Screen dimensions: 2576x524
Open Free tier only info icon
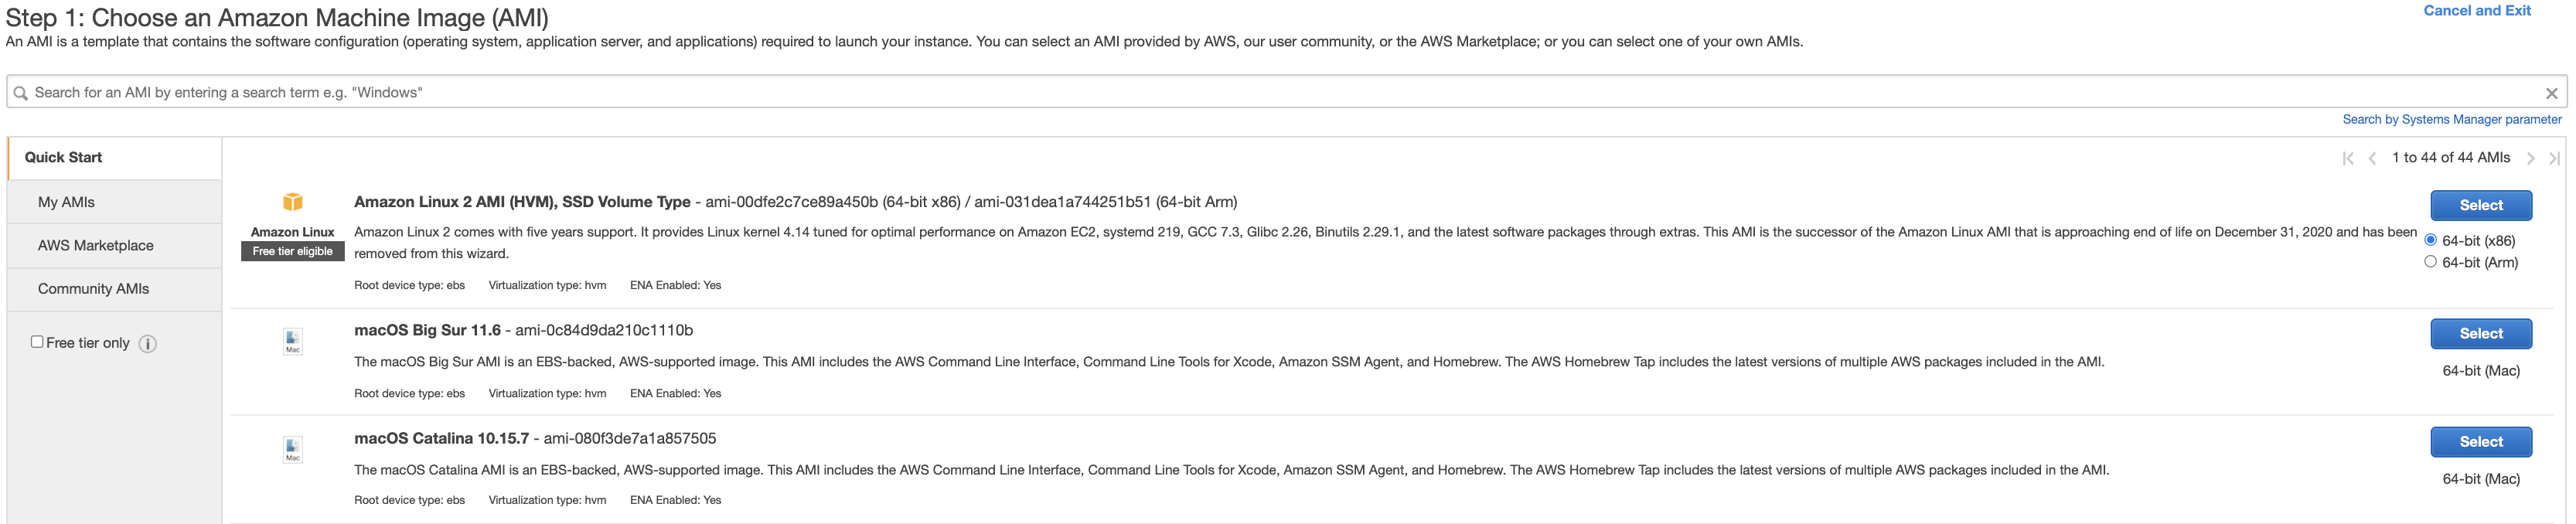pyautogui.click(x=148, y=344)
